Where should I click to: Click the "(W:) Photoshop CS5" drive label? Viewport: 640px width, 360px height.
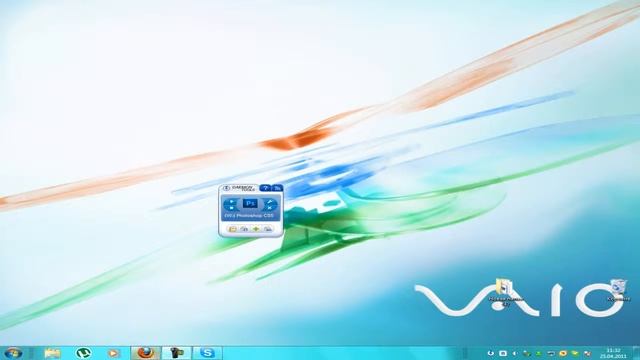(x=249, y=216)
